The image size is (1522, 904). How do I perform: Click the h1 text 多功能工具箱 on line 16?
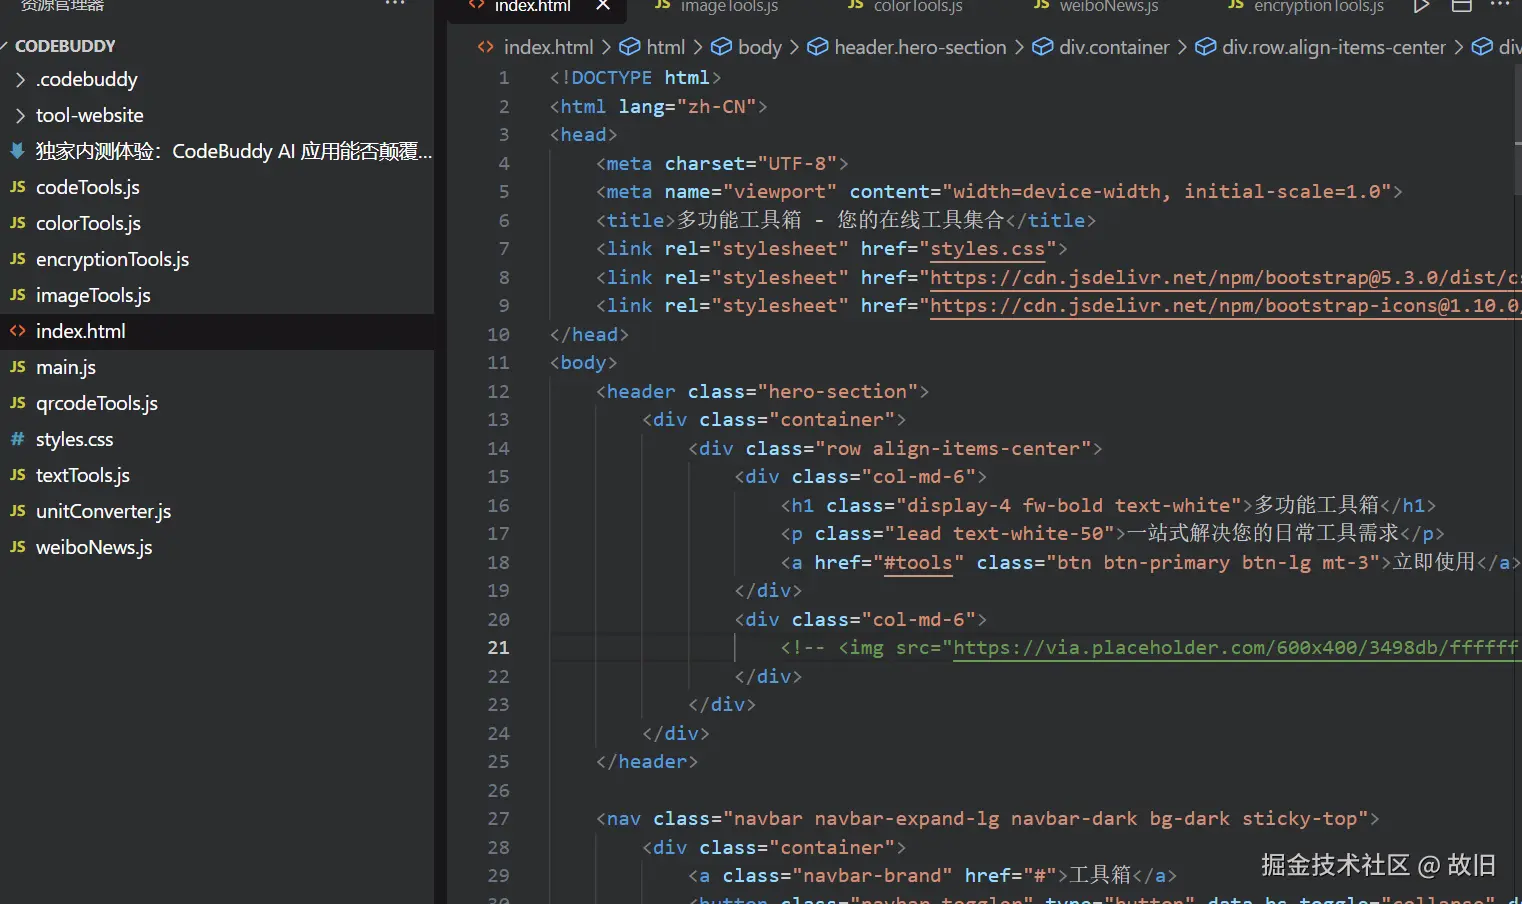point(1317,505)
